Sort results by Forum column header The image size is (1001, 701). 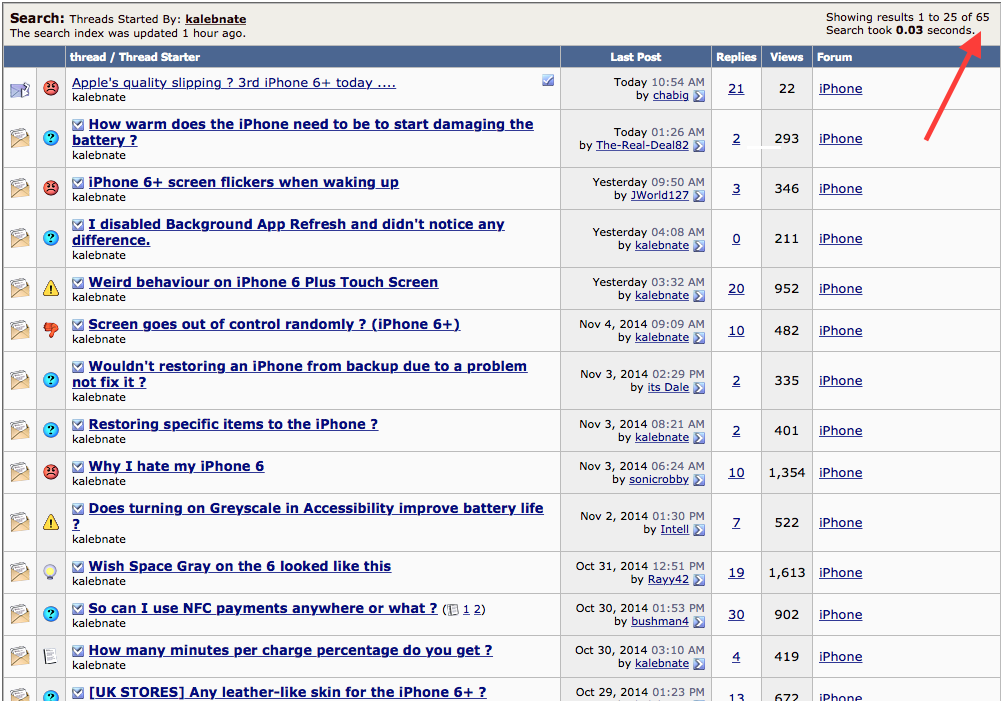[x=834, y=57]
